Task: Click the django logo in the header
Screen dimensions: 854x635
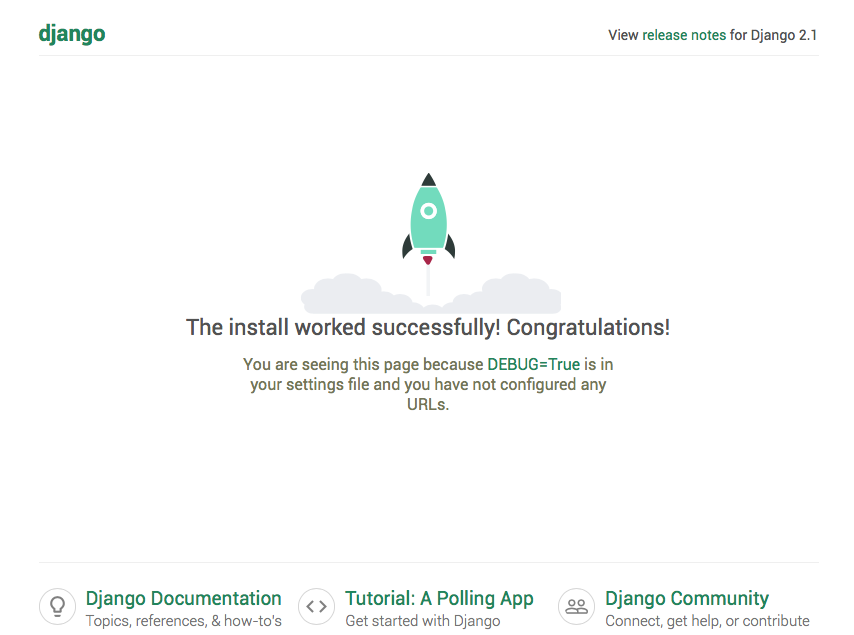Action: pos(71,33)
